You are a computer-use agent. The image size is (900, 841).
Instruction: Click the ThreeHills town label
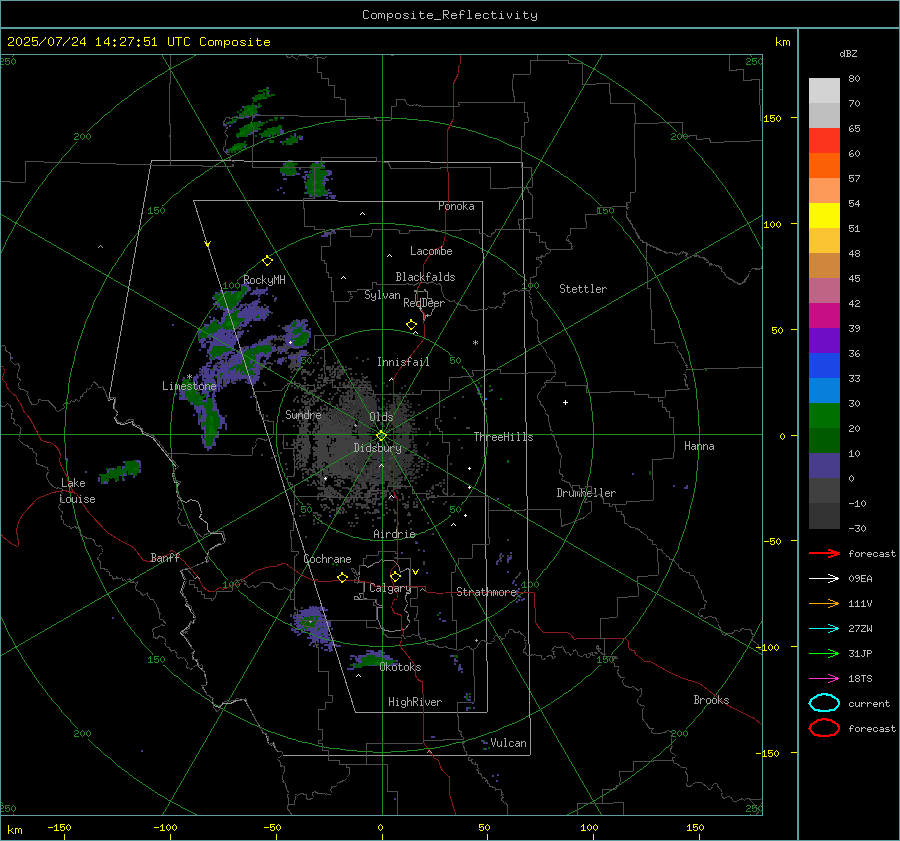(503, 437)
